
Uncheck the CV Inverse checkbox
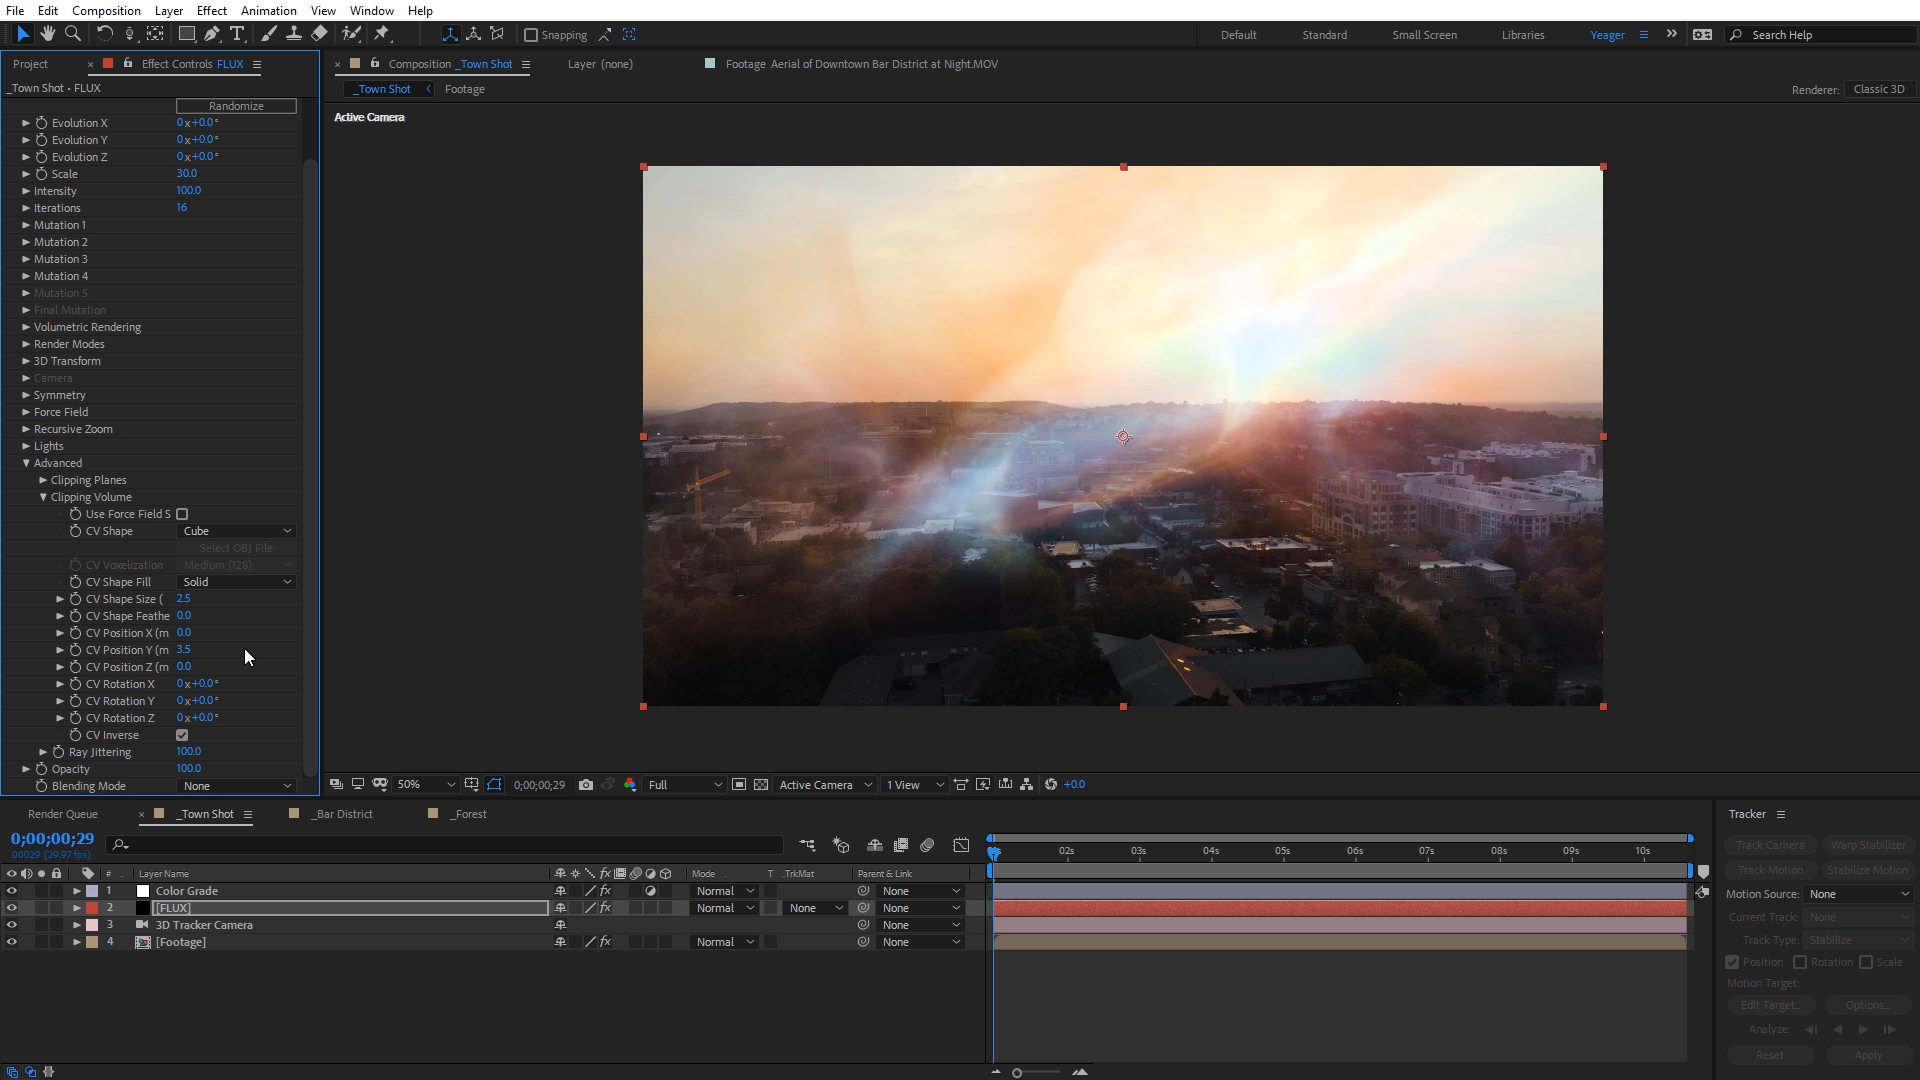coord(182,735)
